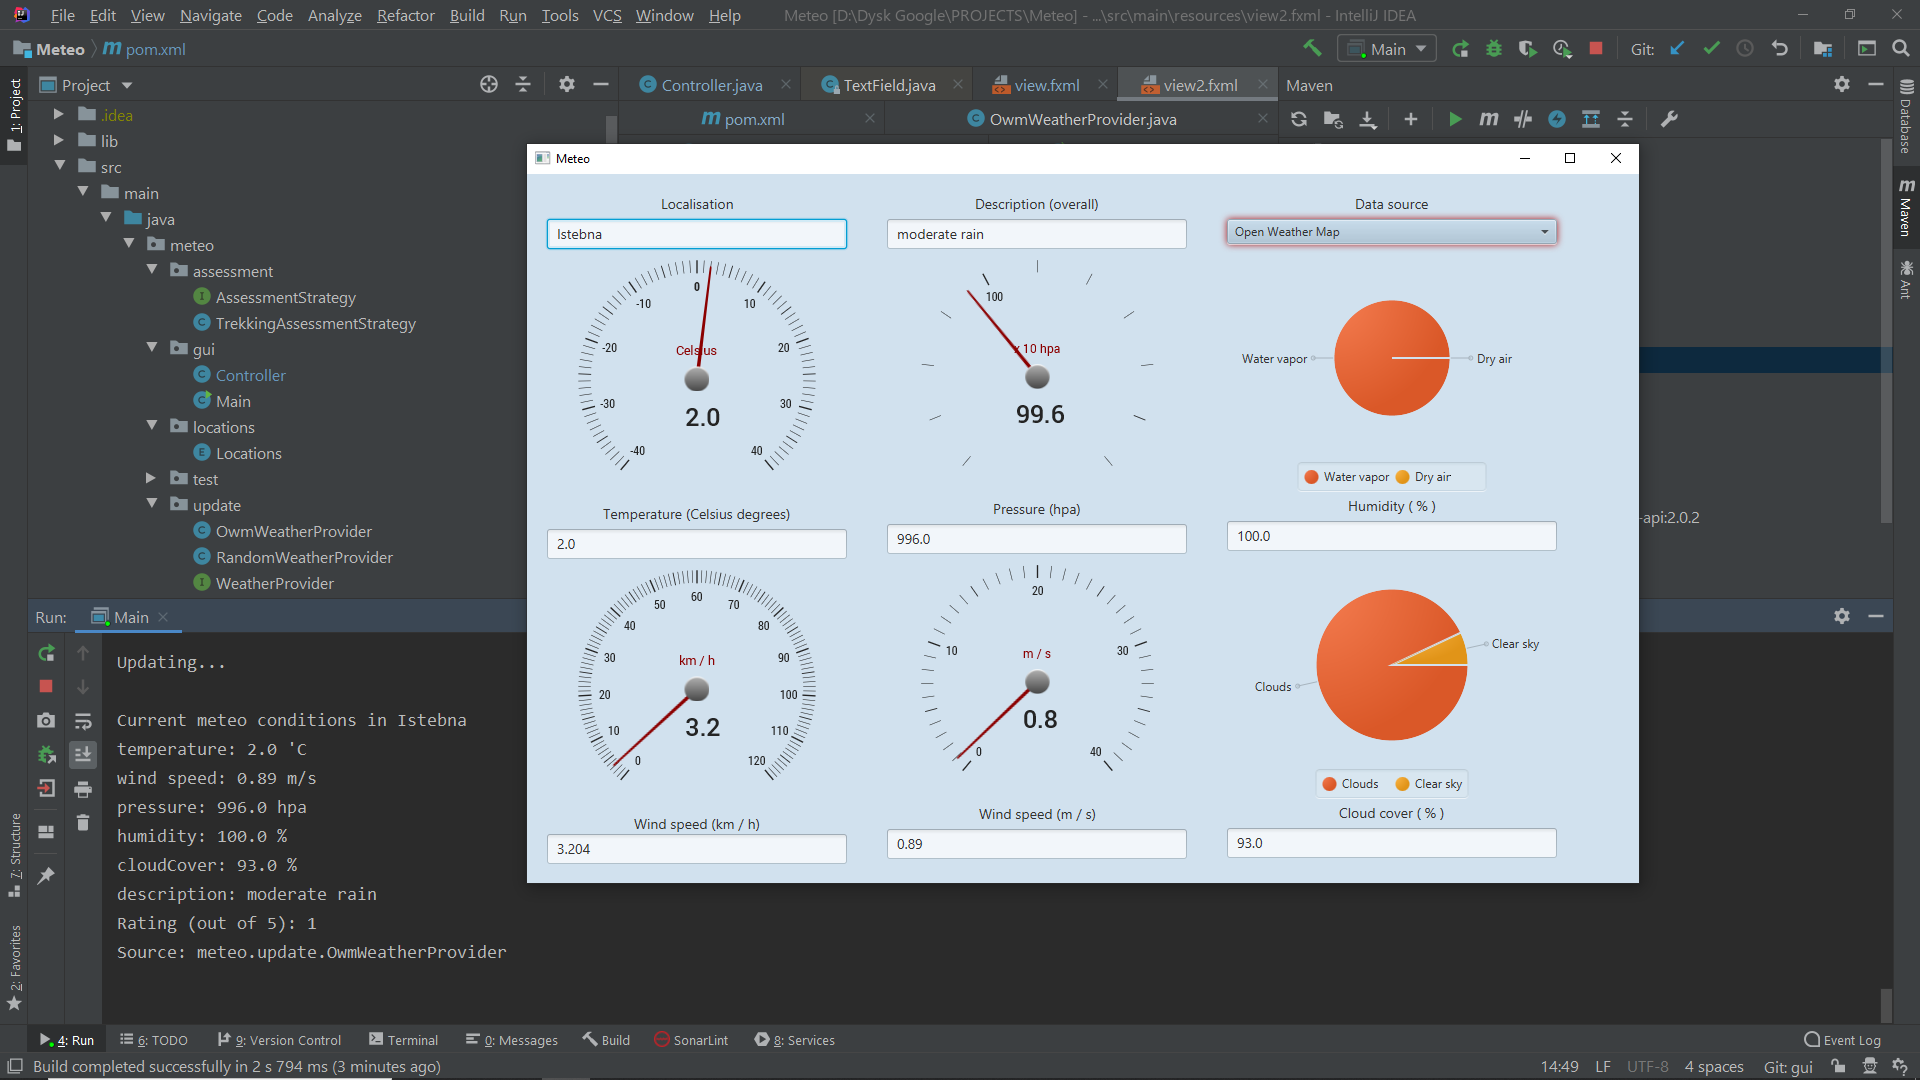This screenshot has width=1920, height=1080.
Task: Rerun Main in the Run panel
Action: 46,653
